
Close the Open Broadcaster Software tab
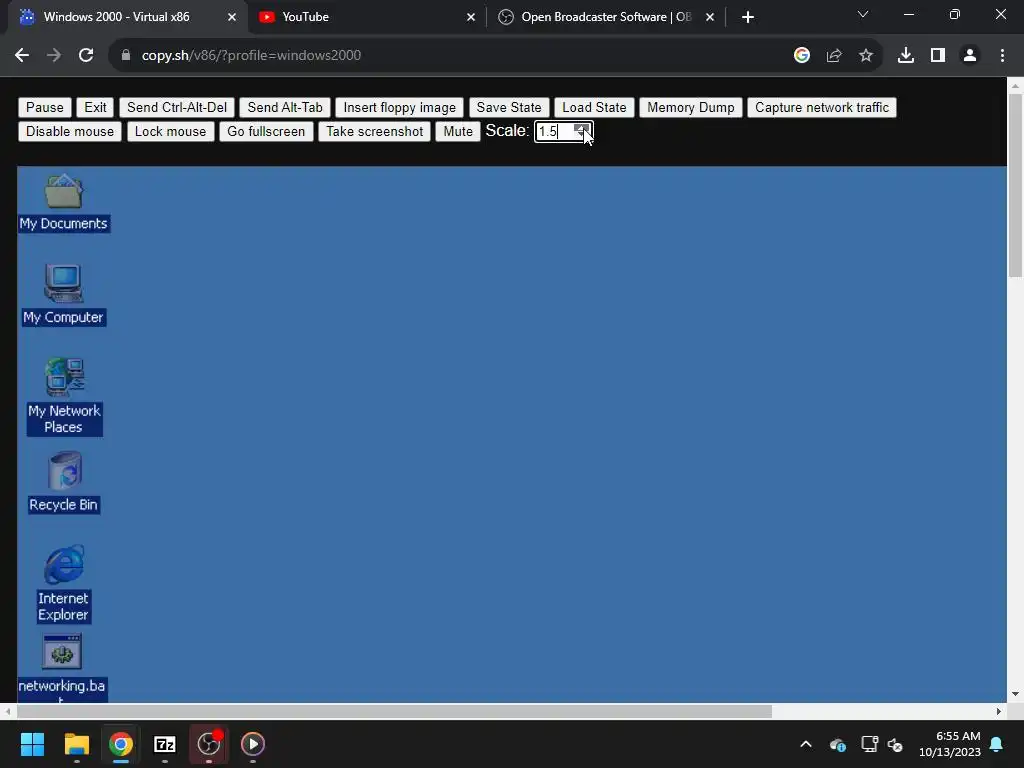coord(710,17)
